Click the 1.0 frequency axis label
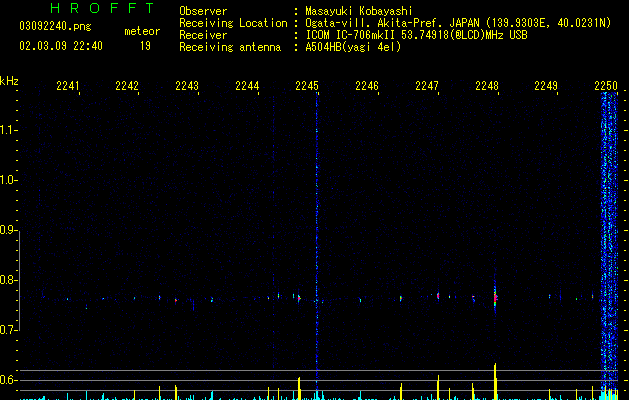The height and width of the screenshot is (400, 629). pyautogui.click(x=8, y=180)
